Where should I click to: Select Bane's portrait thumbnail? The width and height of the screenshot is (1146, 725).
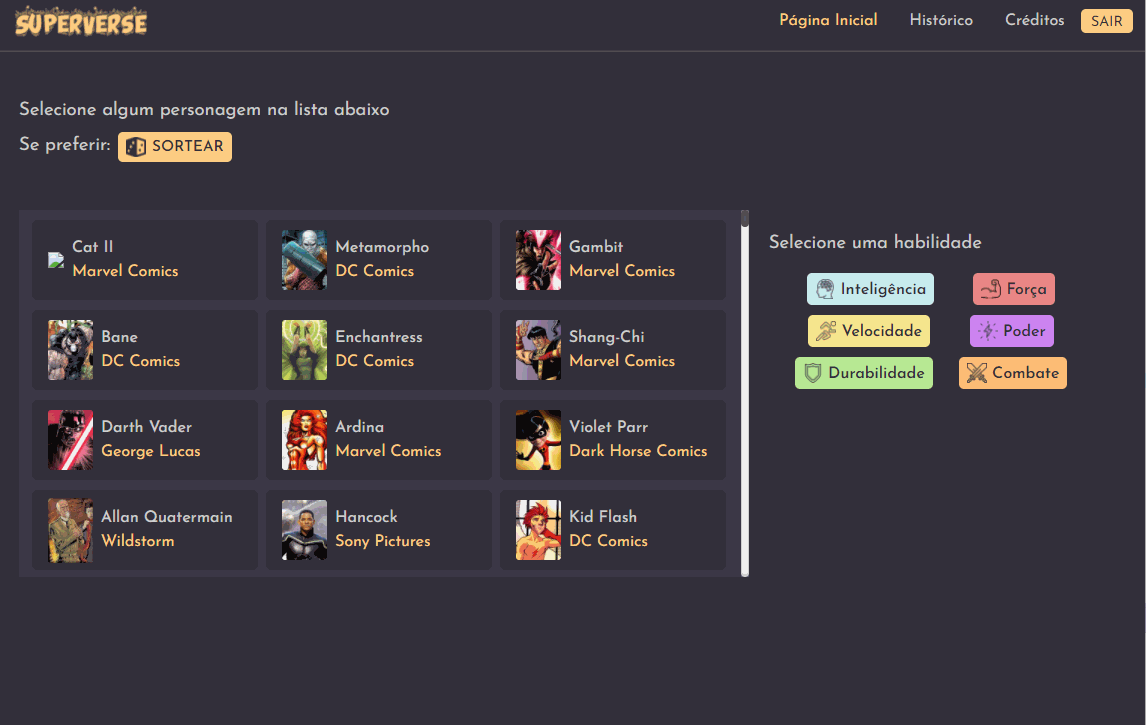click(70, 350)
